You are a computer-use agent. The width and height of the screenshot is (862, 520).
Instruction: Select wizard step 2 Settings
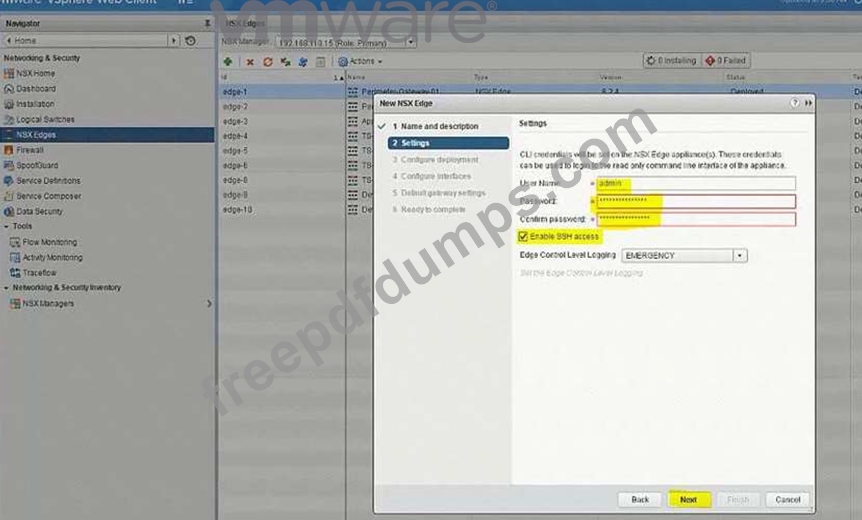pyautogui.click(x=448, y=143)
